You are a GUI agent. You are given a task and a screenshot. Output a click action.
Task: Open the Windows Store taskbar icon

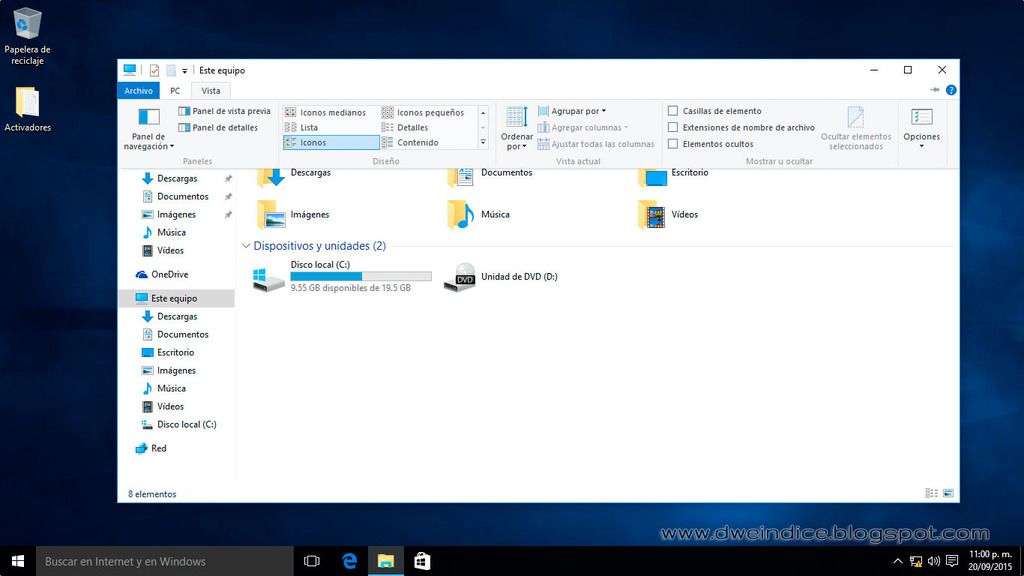pos(422,561)
